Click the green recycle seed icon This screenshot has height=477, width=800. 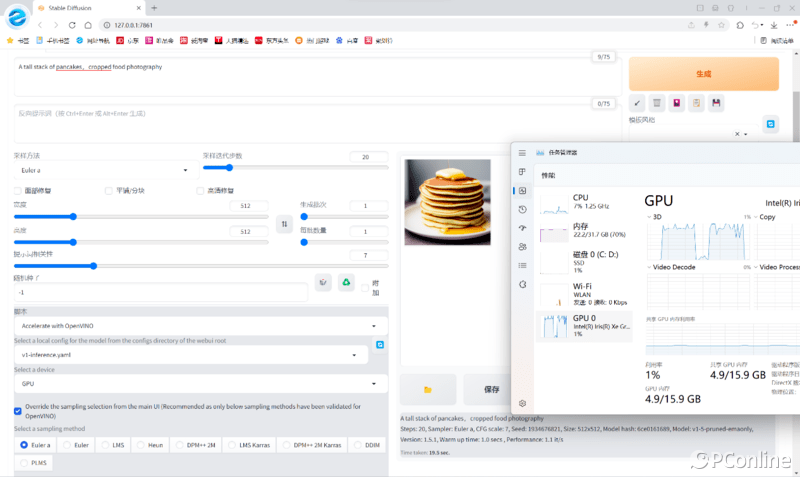[346, 283]
